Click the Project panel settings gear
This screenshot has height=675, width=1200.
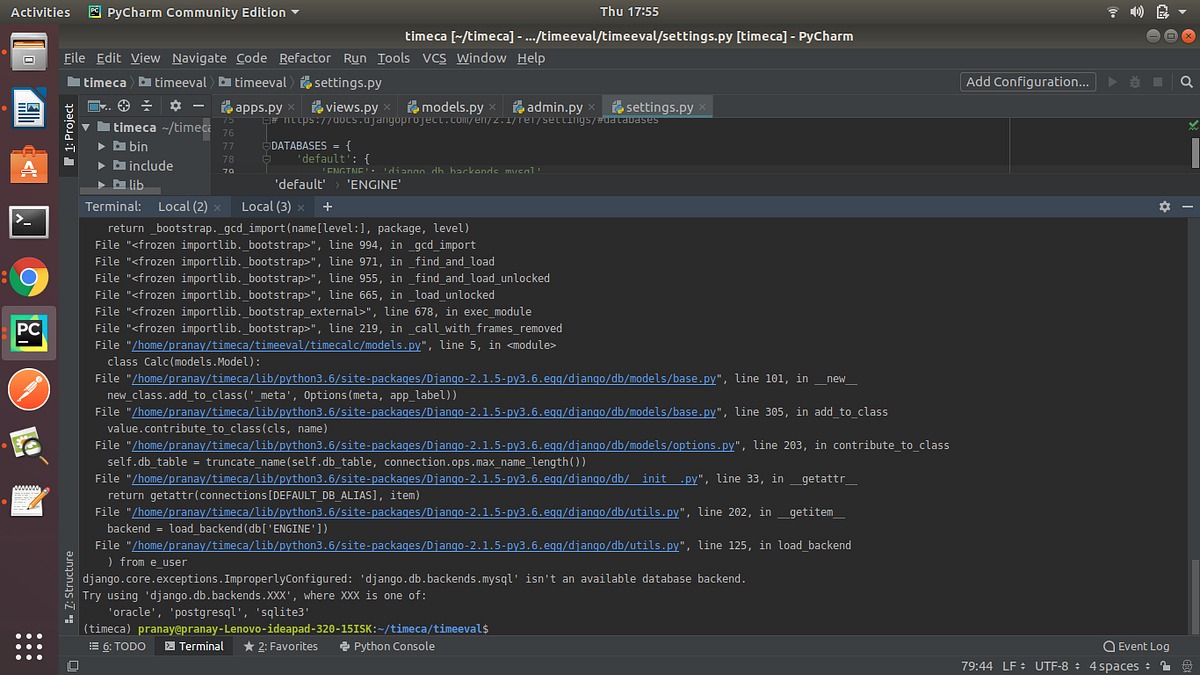click(175, 105)
